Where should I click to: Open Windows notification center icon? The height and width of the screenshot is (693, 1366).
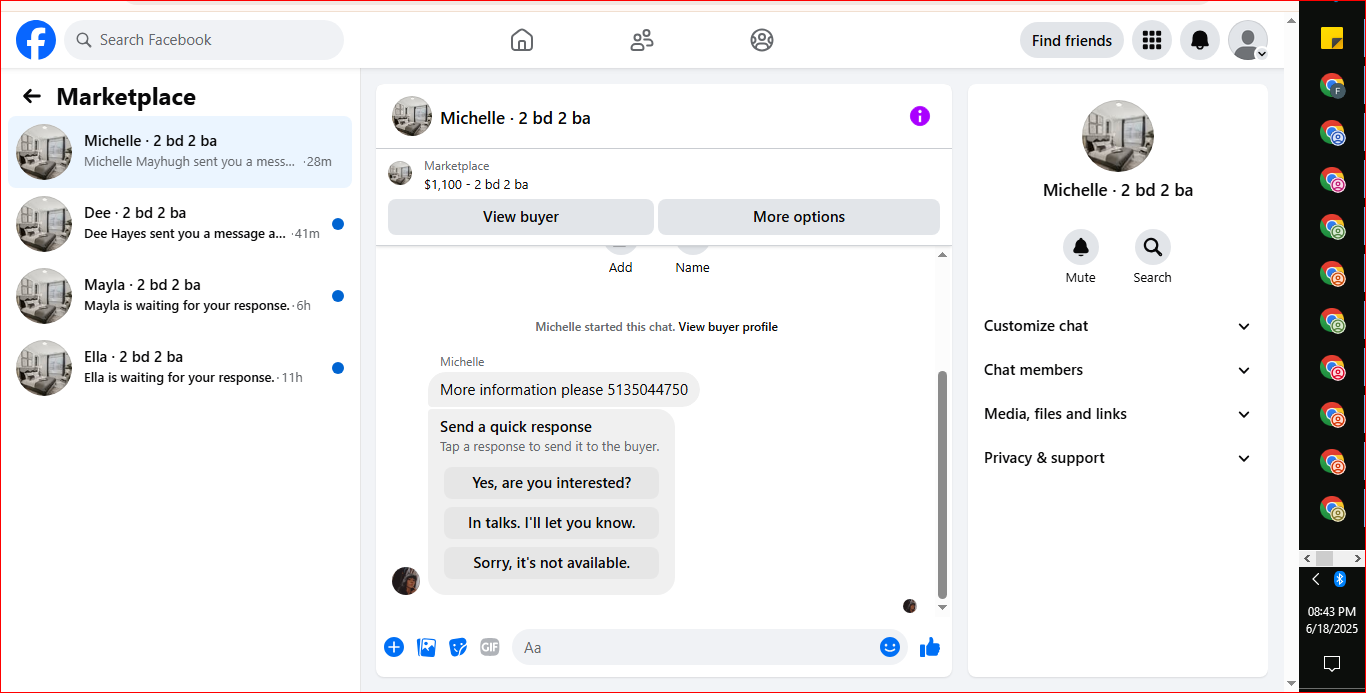point(1332,663)
